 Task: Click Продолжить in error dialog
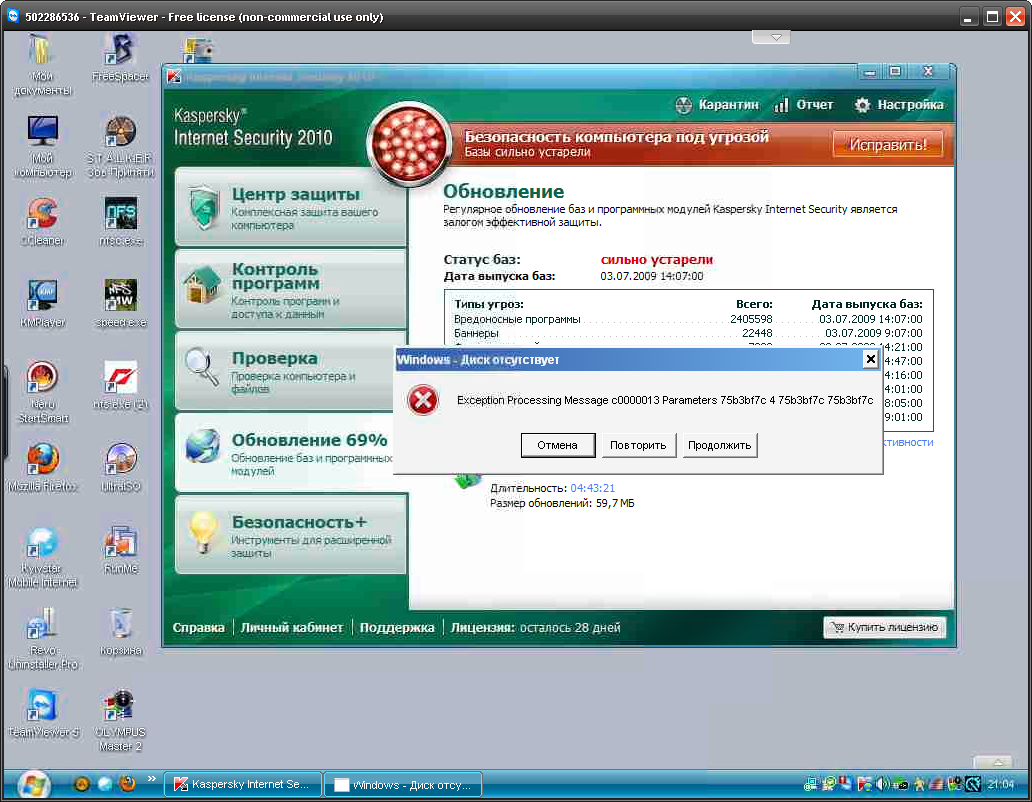pyautogui.click(x=719, y=445)
